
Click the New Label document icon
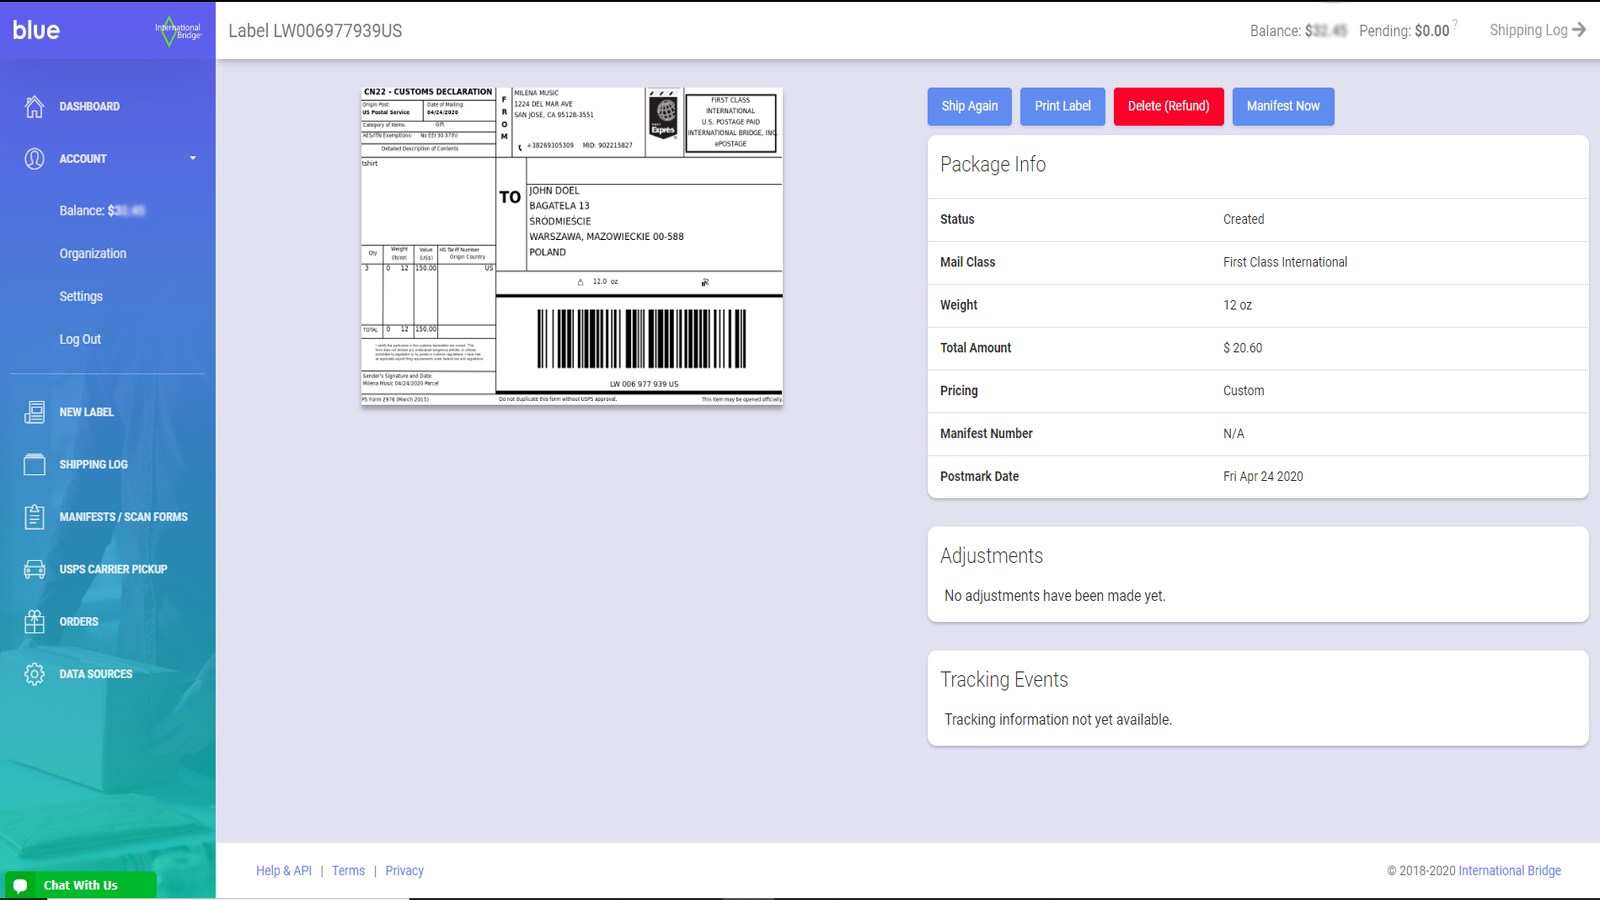[x=34, y=412]
